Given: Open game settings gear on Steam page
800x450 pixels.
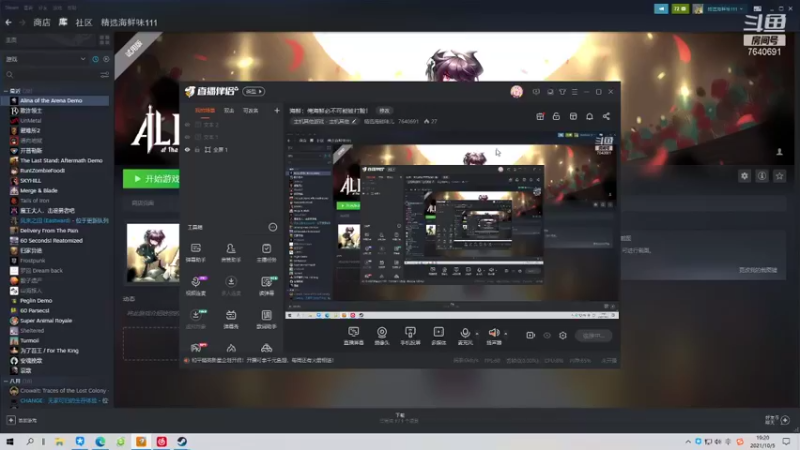Looking at the screenshot, I should pyautogui.click(x=744, y=176).
